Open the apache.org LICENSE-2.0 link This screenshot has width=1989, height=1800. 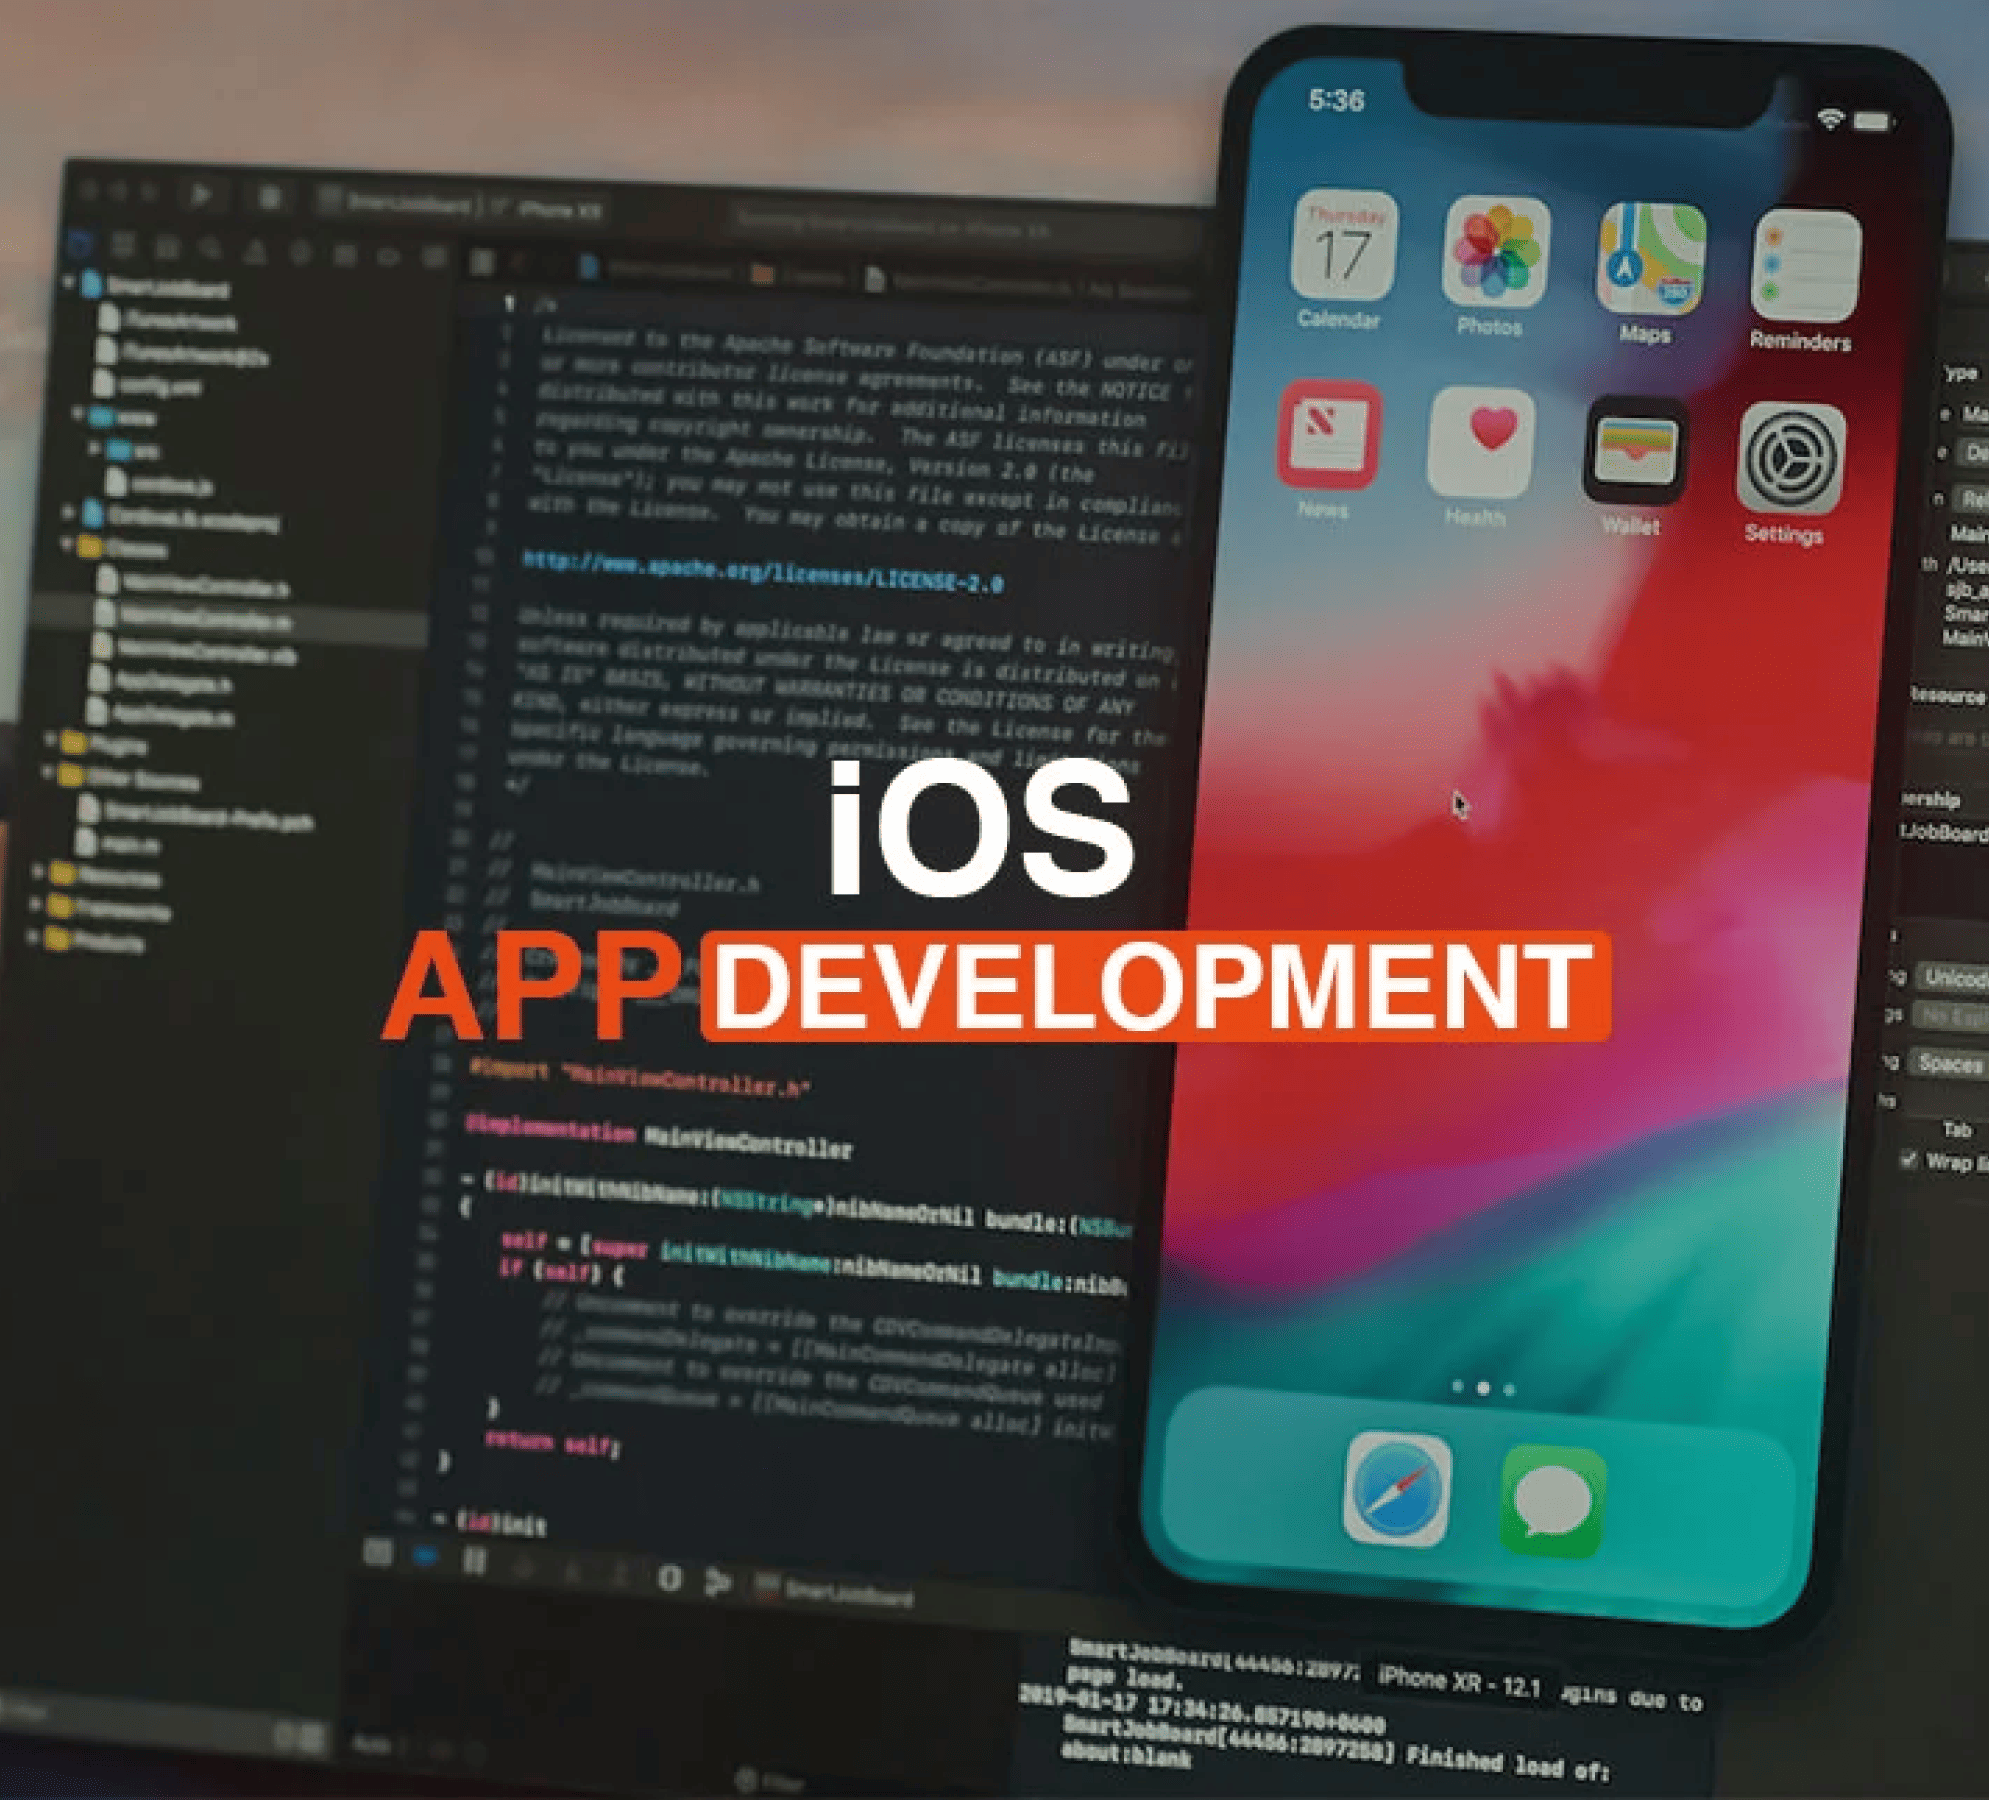coord(763,571)
